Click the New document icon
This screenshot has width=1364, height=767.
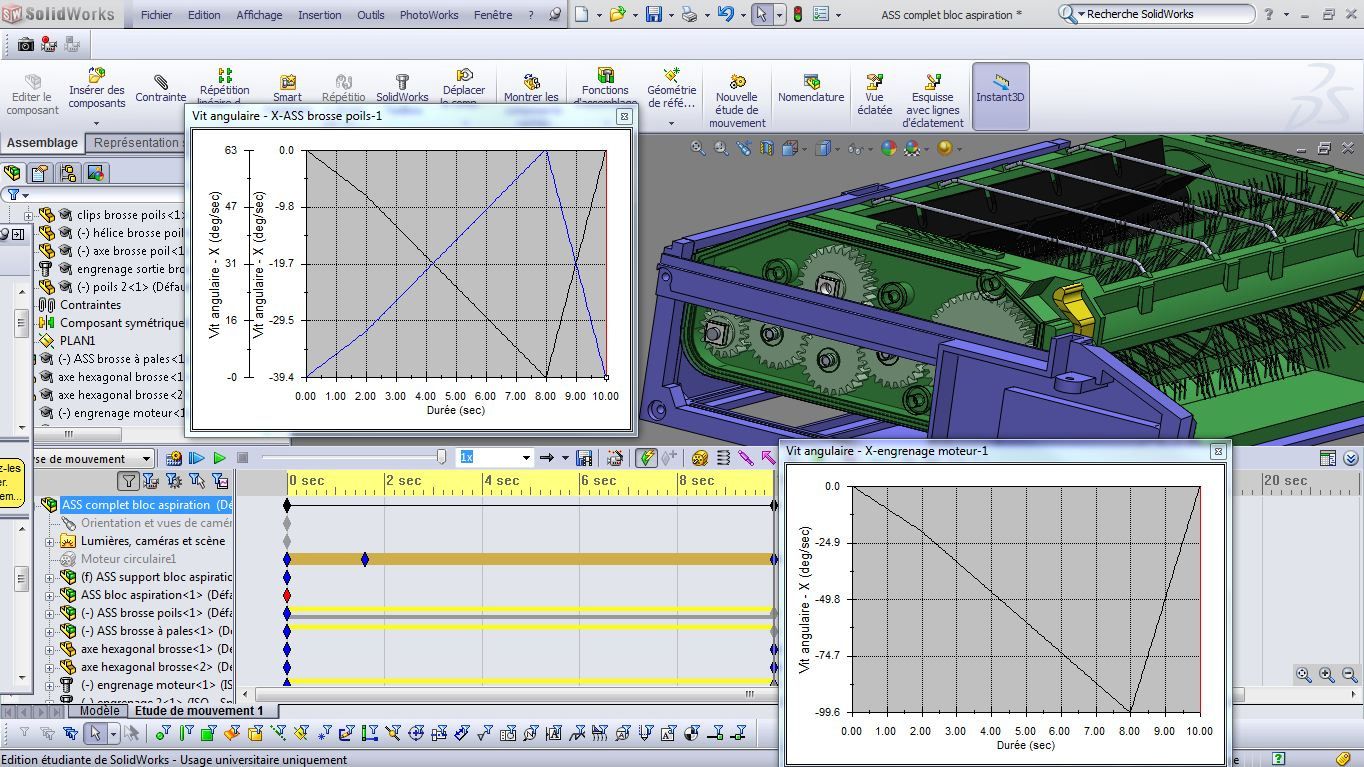click(x=583, y=14)
